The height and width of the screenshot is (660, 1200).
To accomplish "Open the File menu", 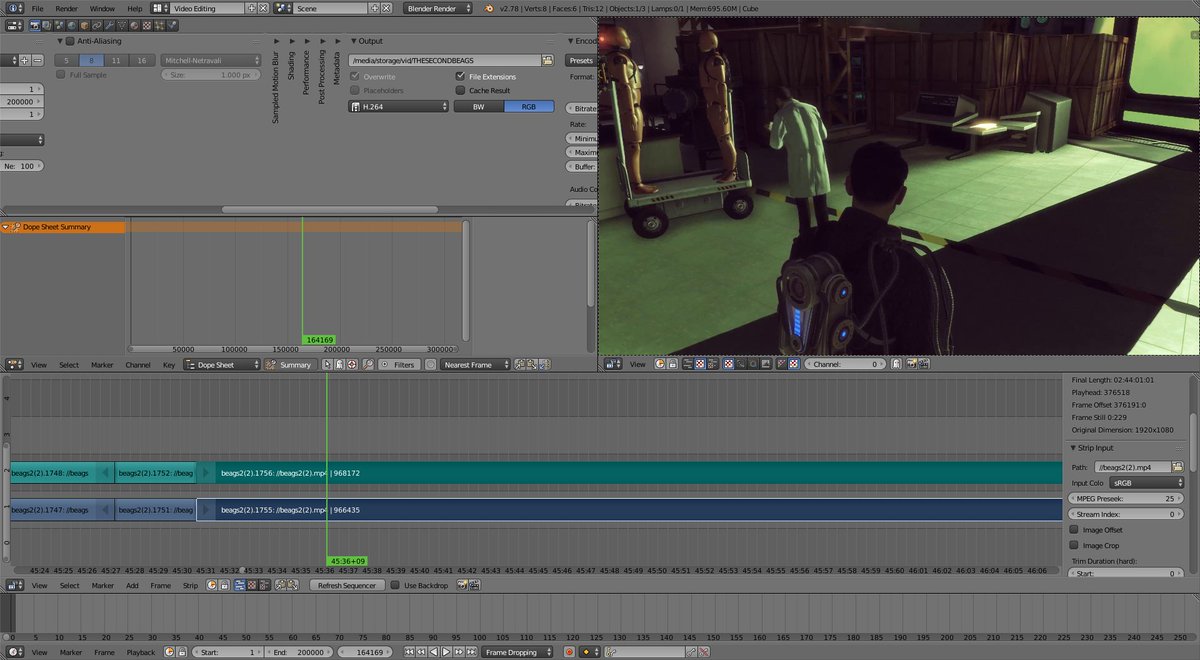I will point(37,8).
